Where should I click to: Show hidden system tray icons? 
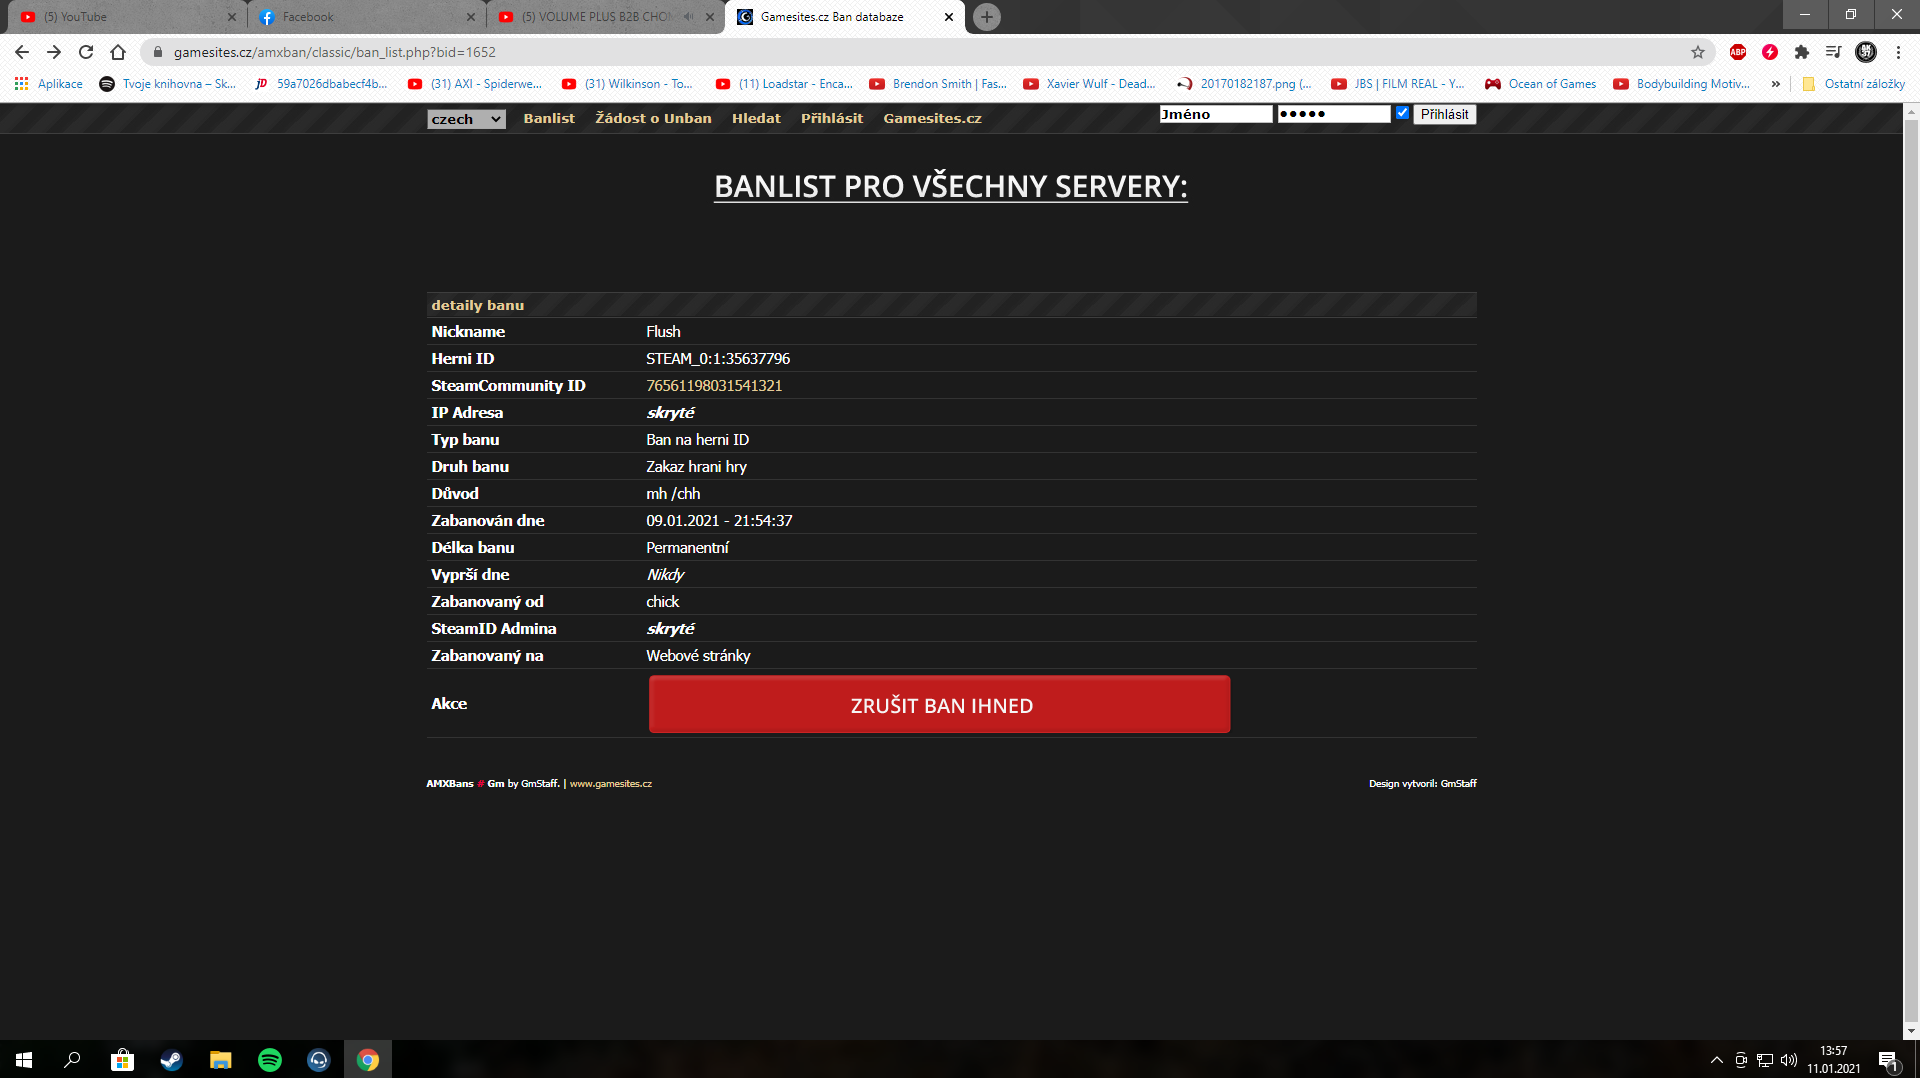pos(1716,1060)
